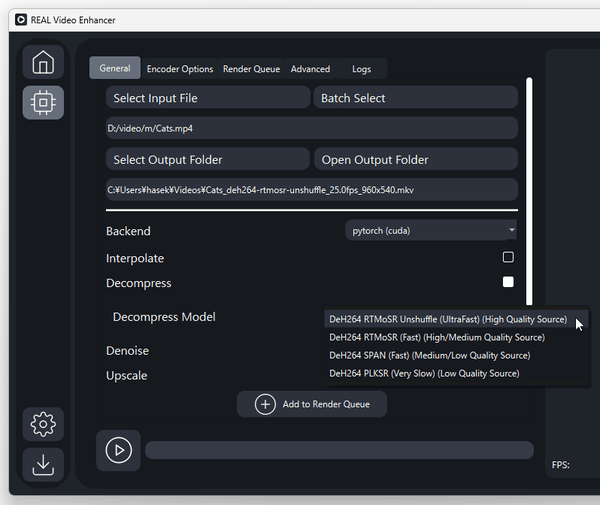
Task: Click the Select Input File button
Action: point(208,98)
